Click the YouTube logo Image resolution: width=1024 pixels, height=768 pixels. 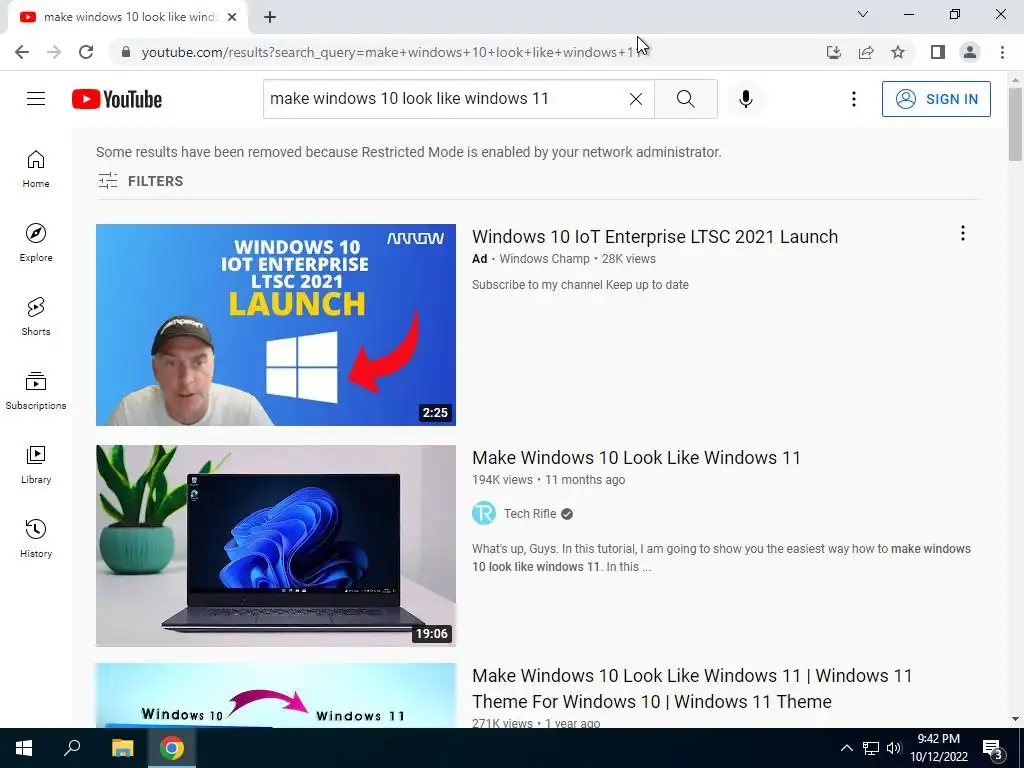click(117, 99)
